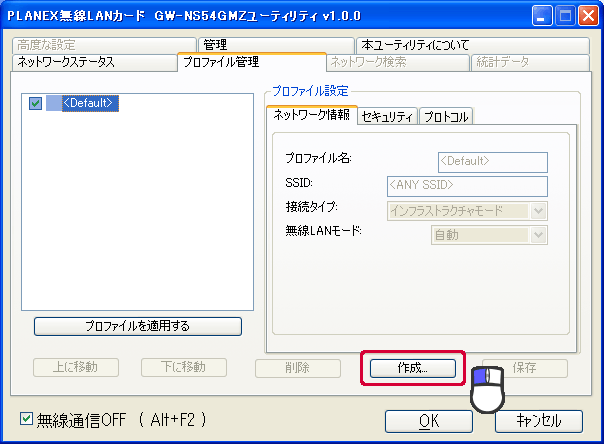
Task: Click the 作成... button
Action: 413,368
